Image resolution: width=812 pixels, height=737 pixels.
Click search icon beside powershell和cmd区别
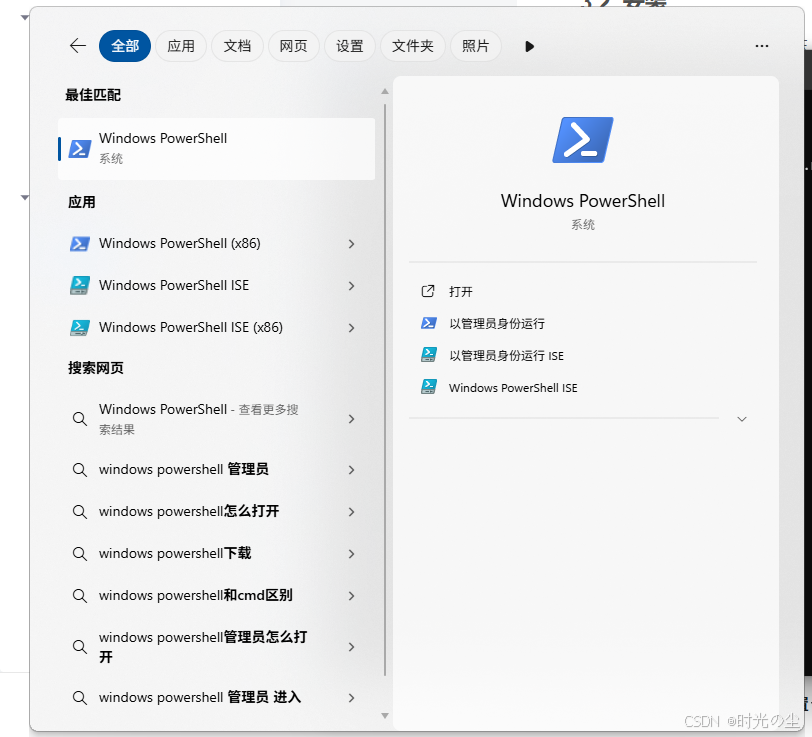pos(80,596)
